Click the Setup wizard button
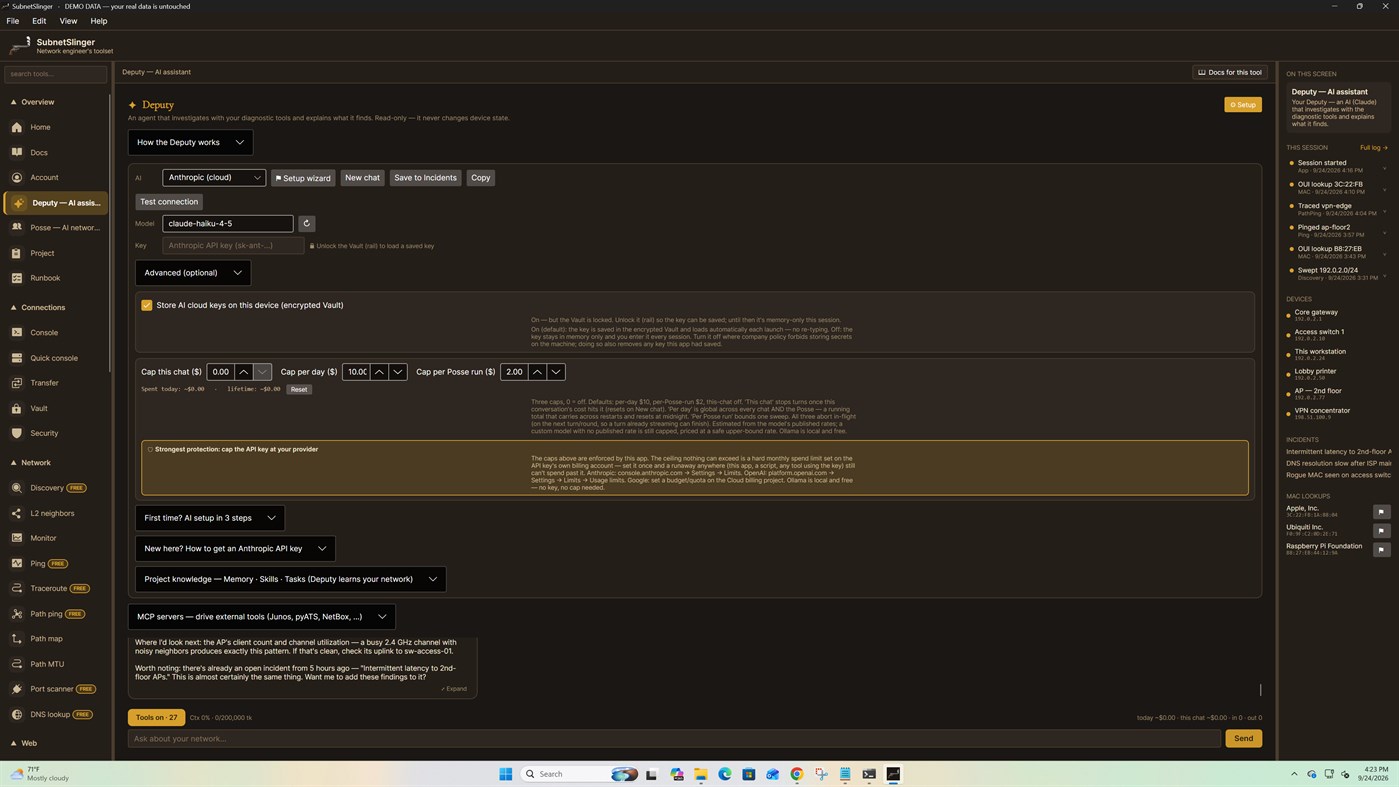Image resolution: width=1399 pixels, height=787 pixels. click(x=303, y=178)
